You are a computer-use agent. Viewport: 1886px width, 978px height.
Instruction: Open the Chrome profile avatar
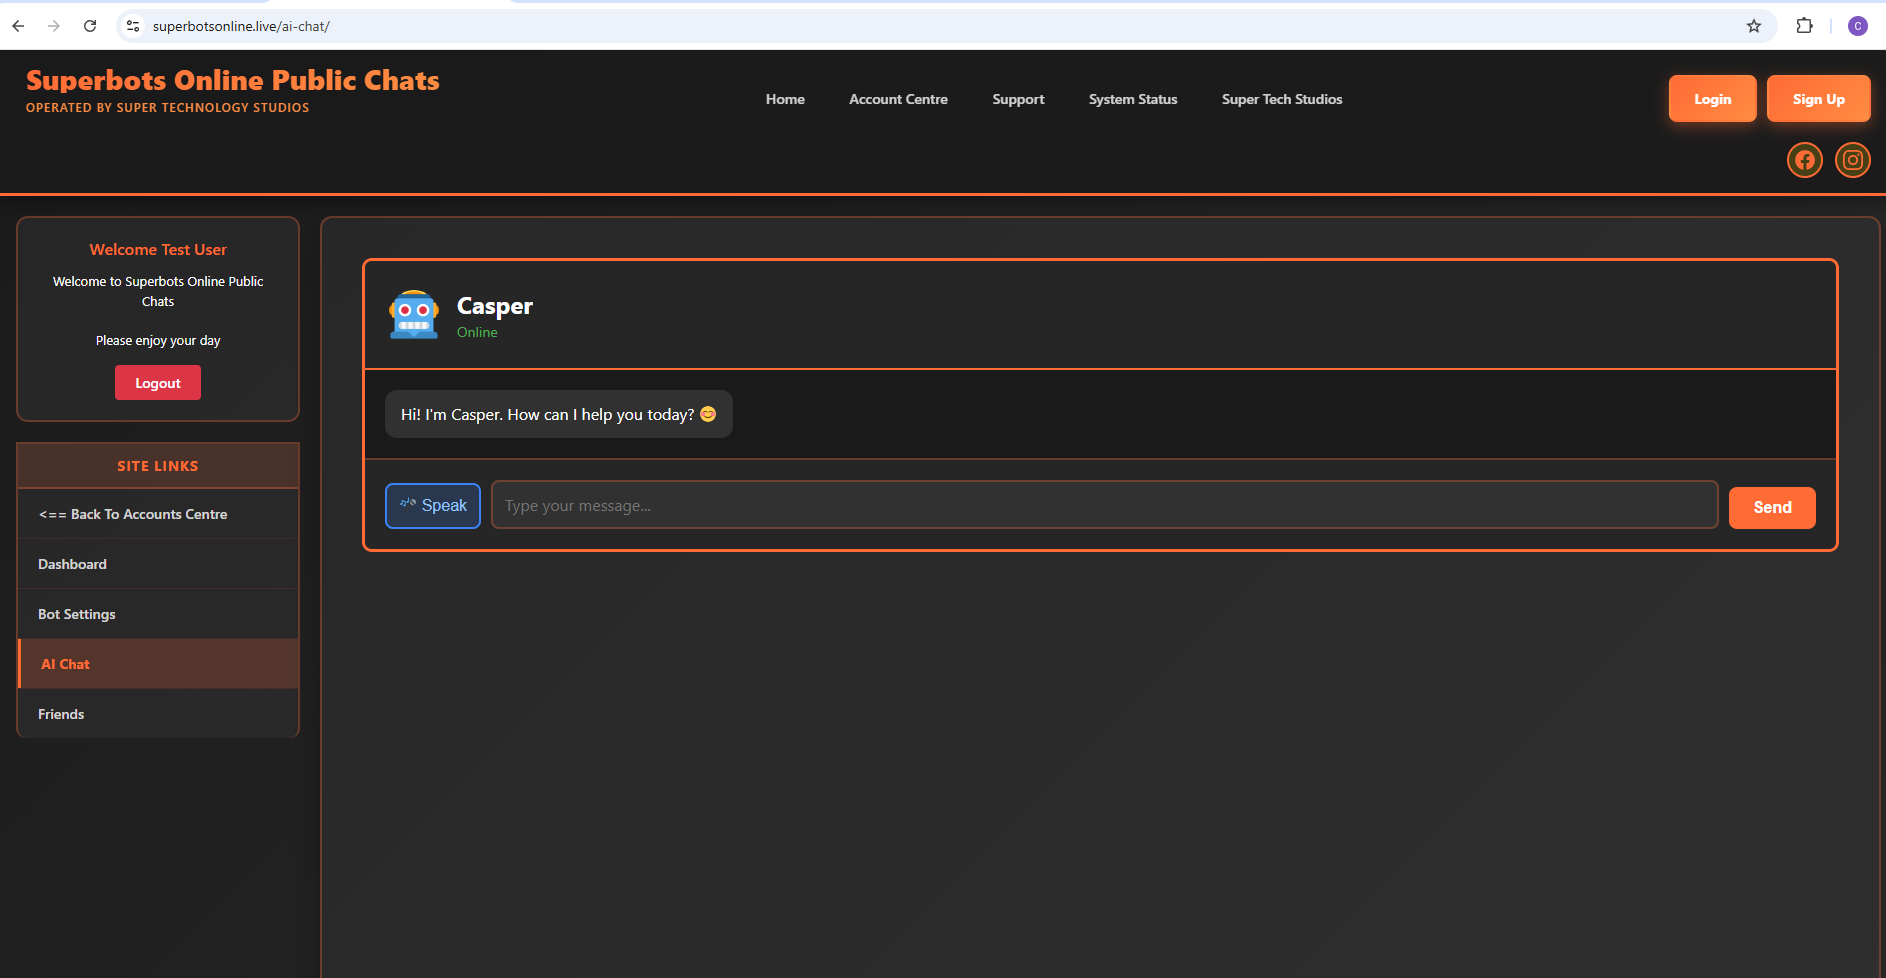tap(1857, 26)
